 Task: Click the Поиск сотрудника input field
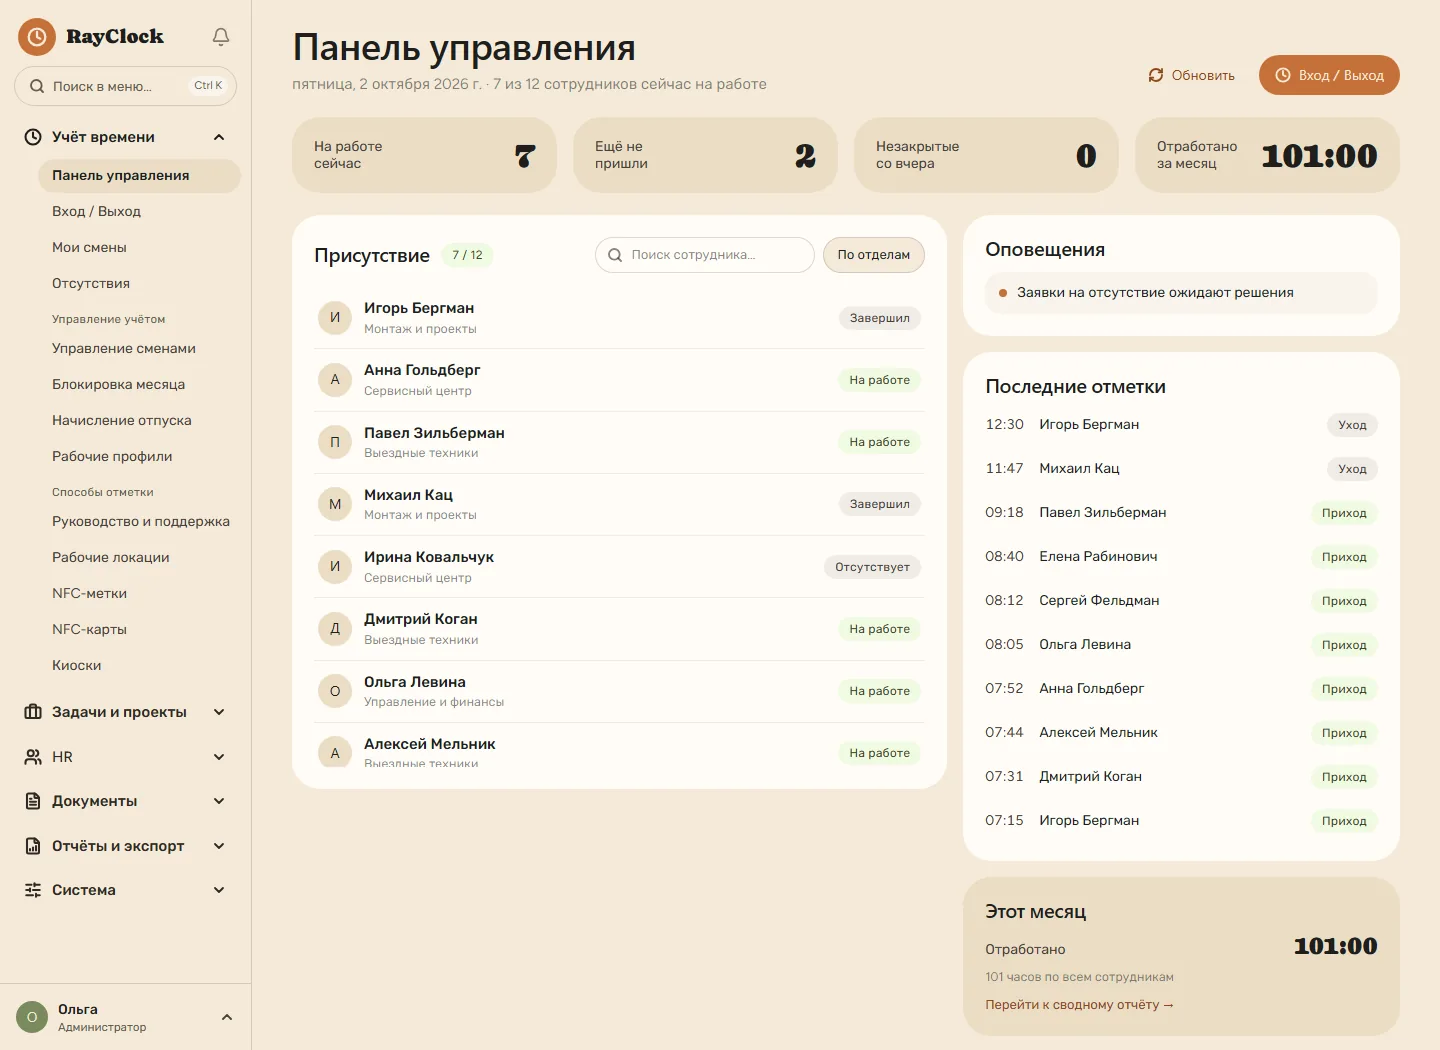pos(705,255)
